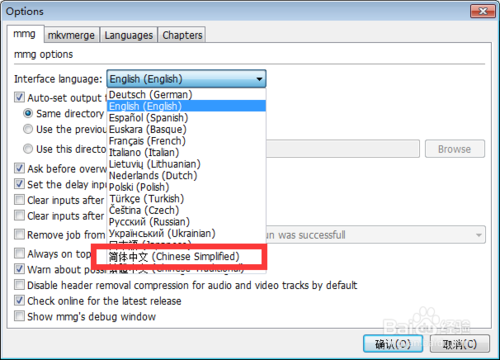500x360 pixels.
Task: Select the mmg tab
Action: click(x=25, y=34)
